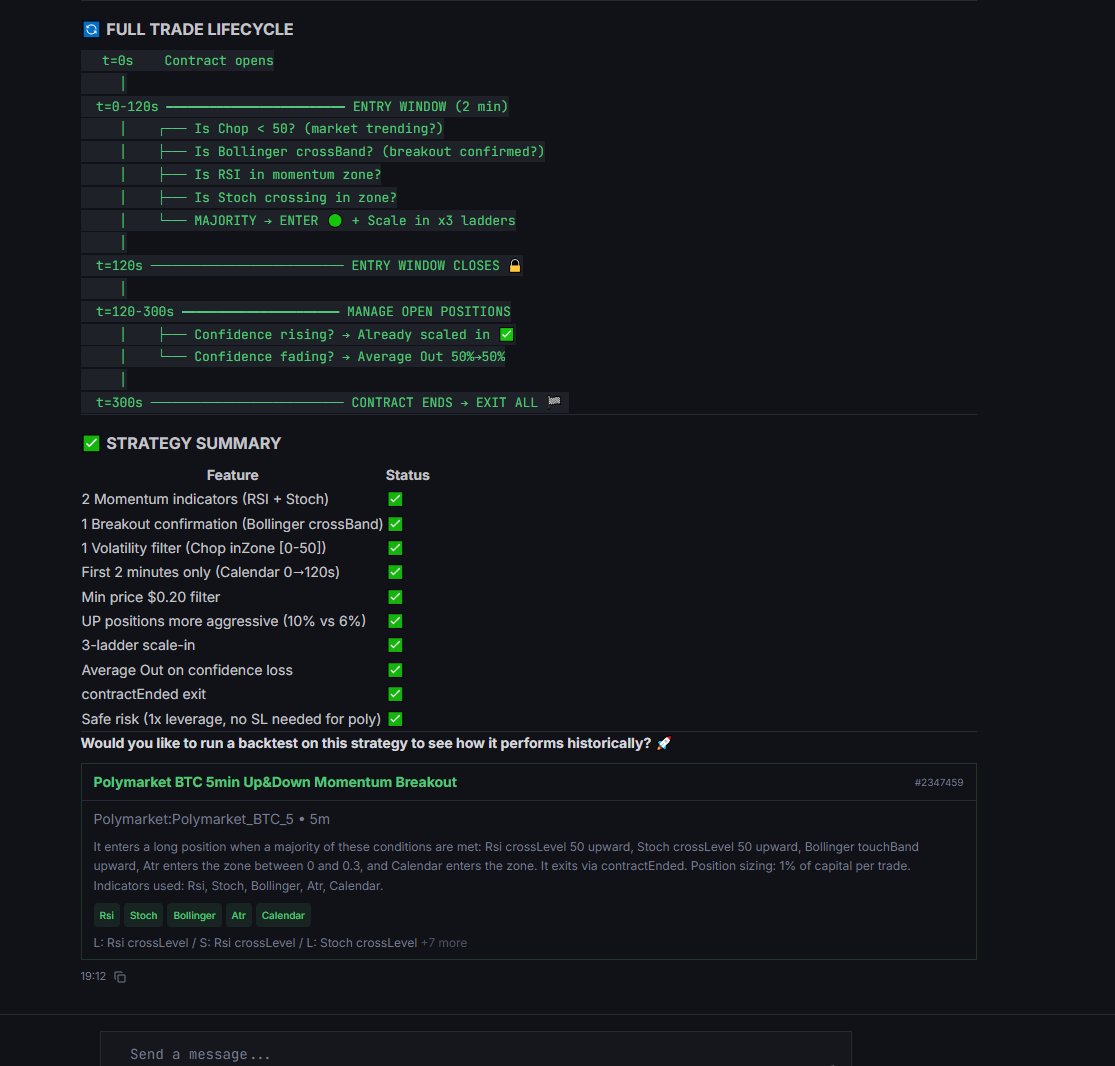This screenshot has width=1115, height=1066.
Task: Click 'Is Bollinger crossBand?' line
Action: 369,151
